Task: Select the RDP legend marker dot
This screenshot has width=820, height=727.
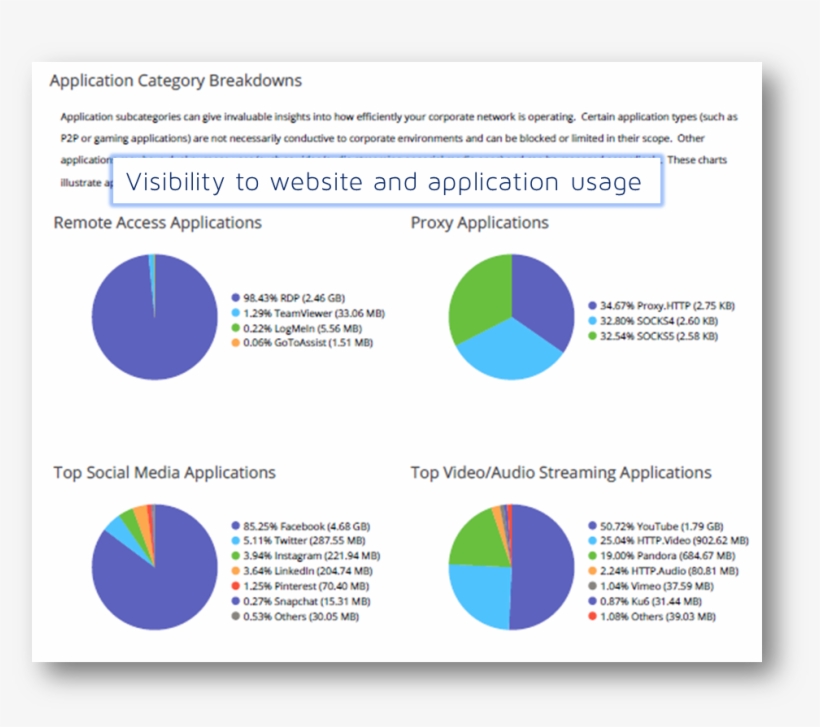Action: coord(234,297)
